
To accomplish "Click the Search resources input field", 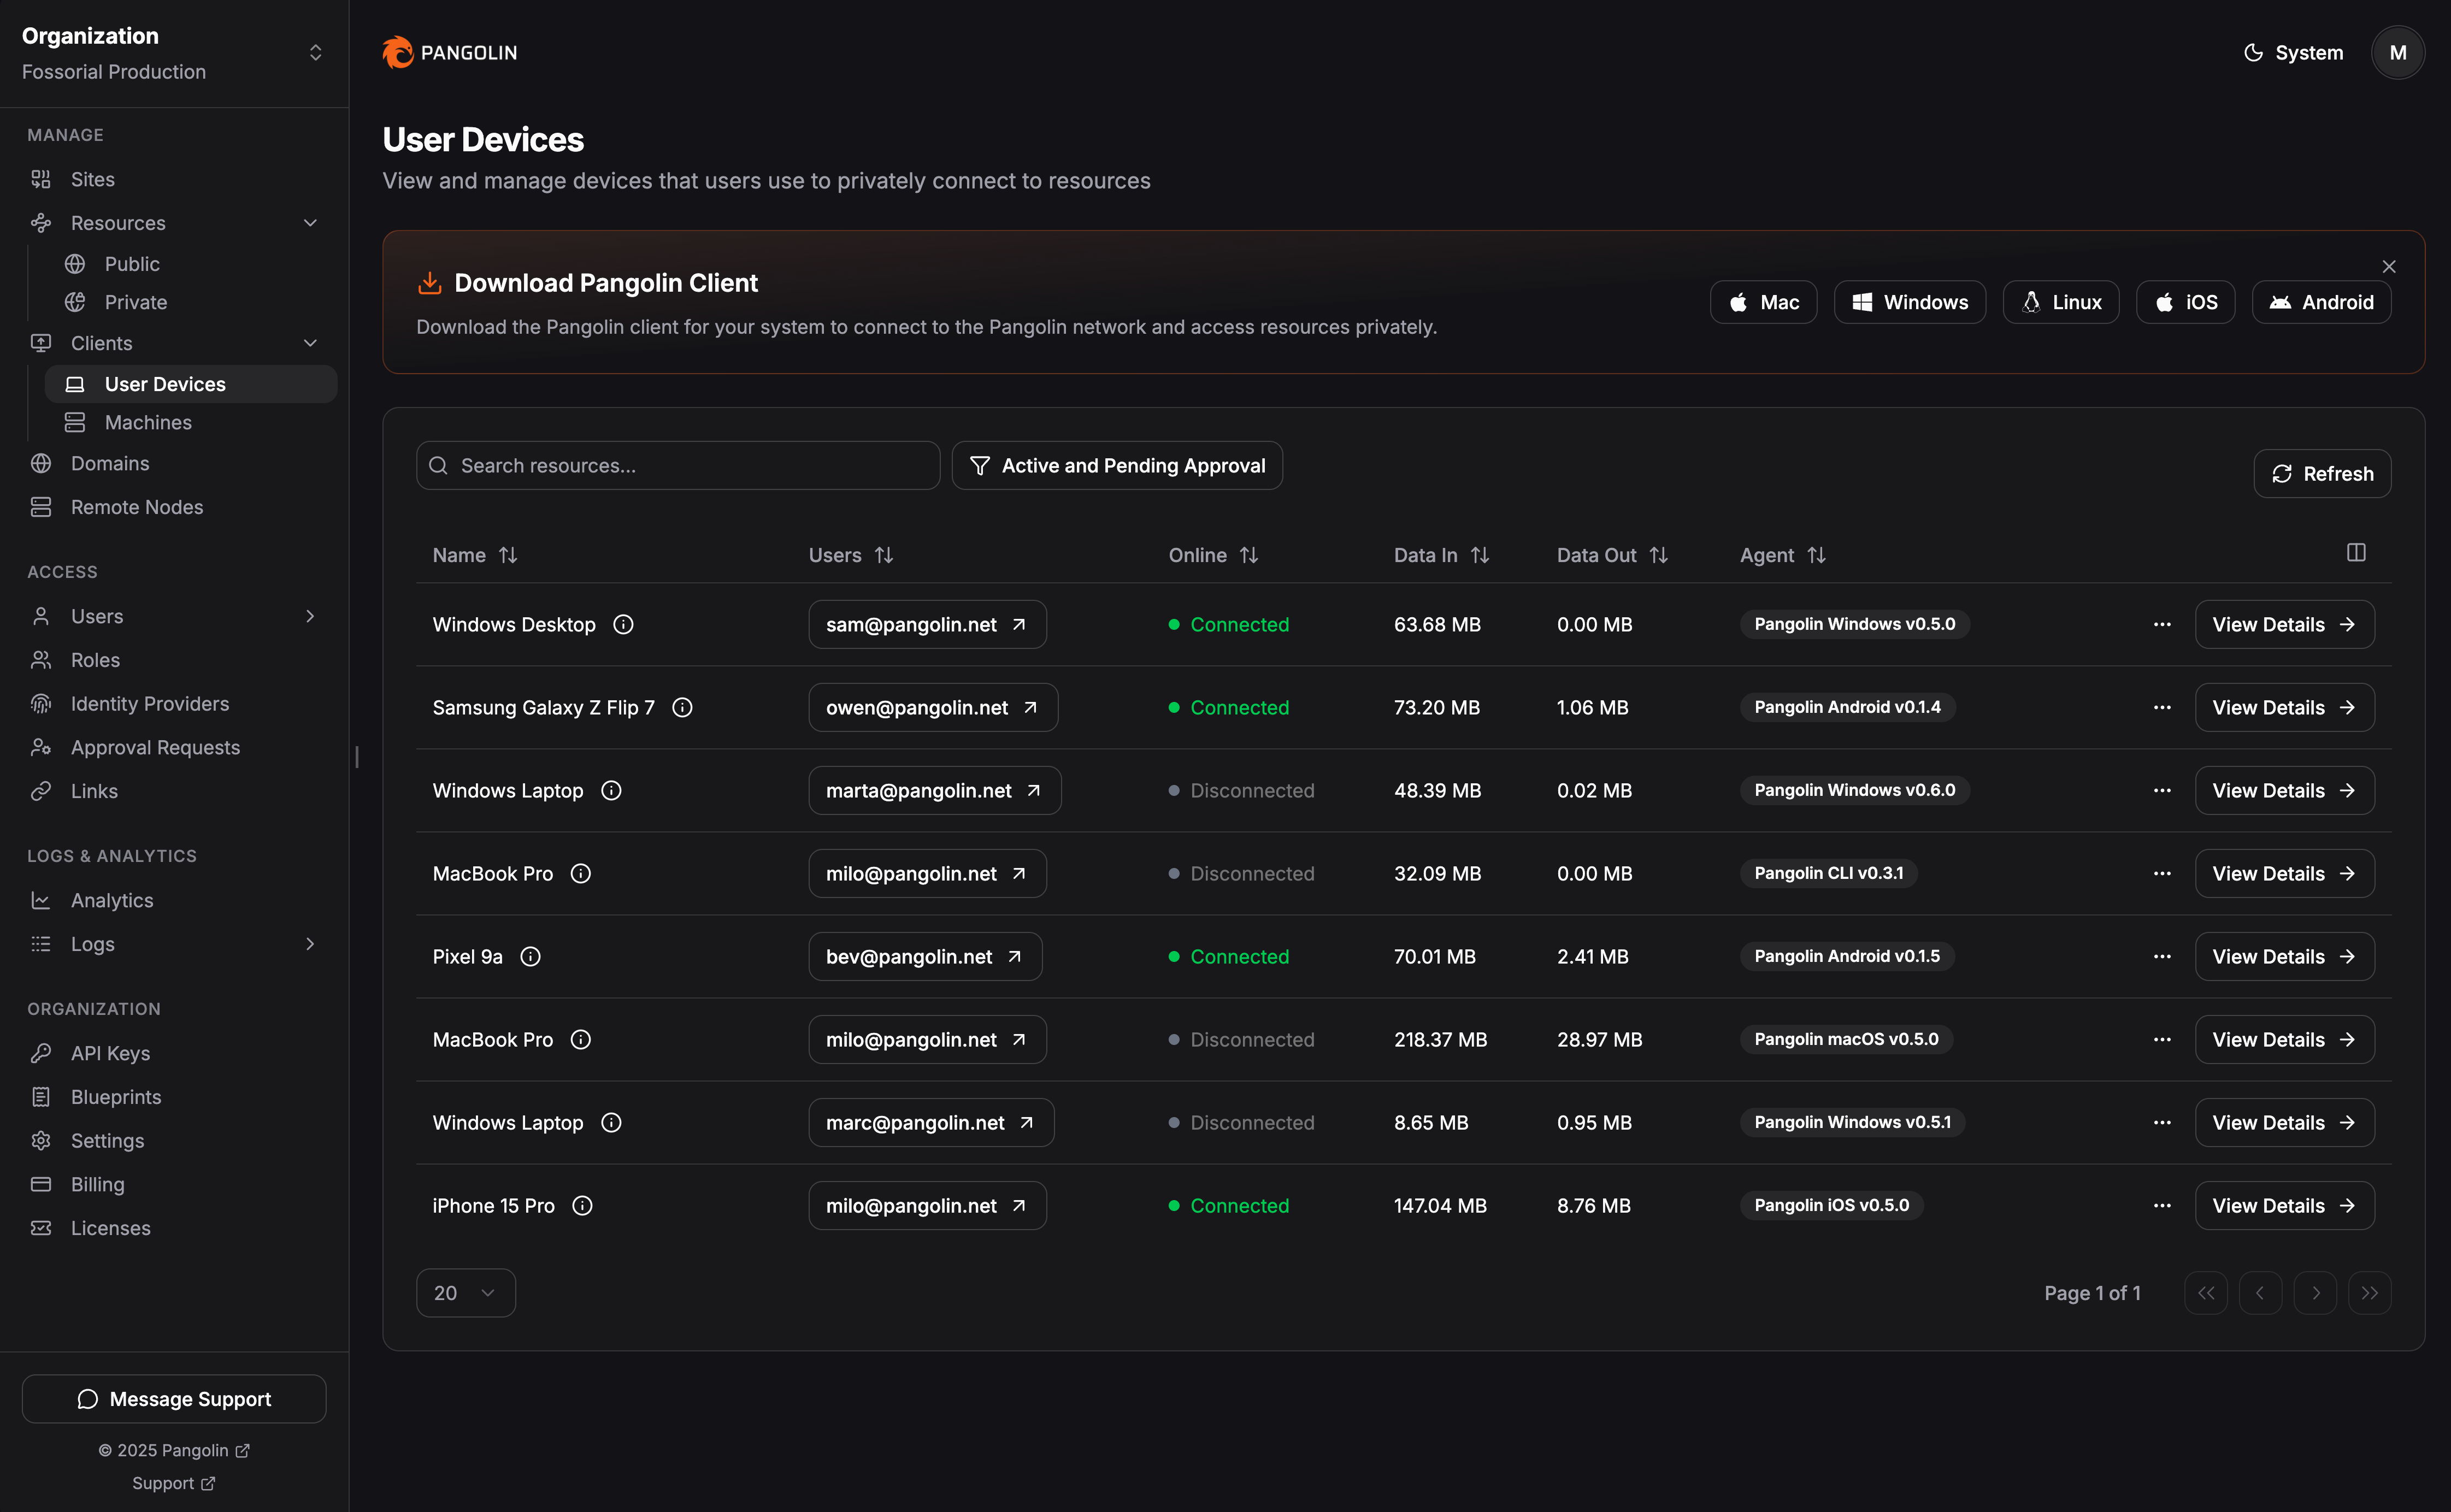I will tap(678, 465).
